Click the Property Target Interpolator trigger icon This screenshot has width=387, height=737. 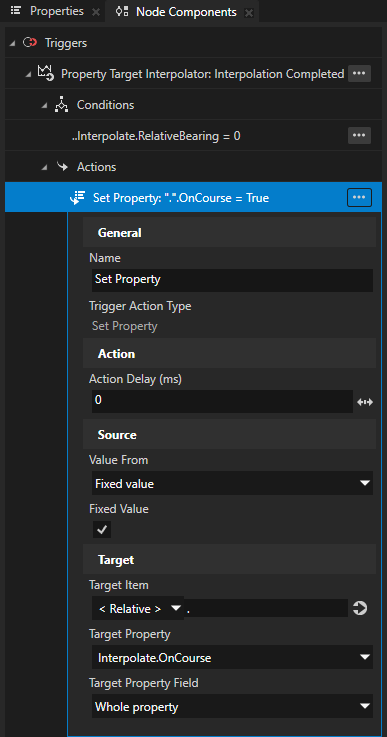pyautogui.click(x=46, y=73)
